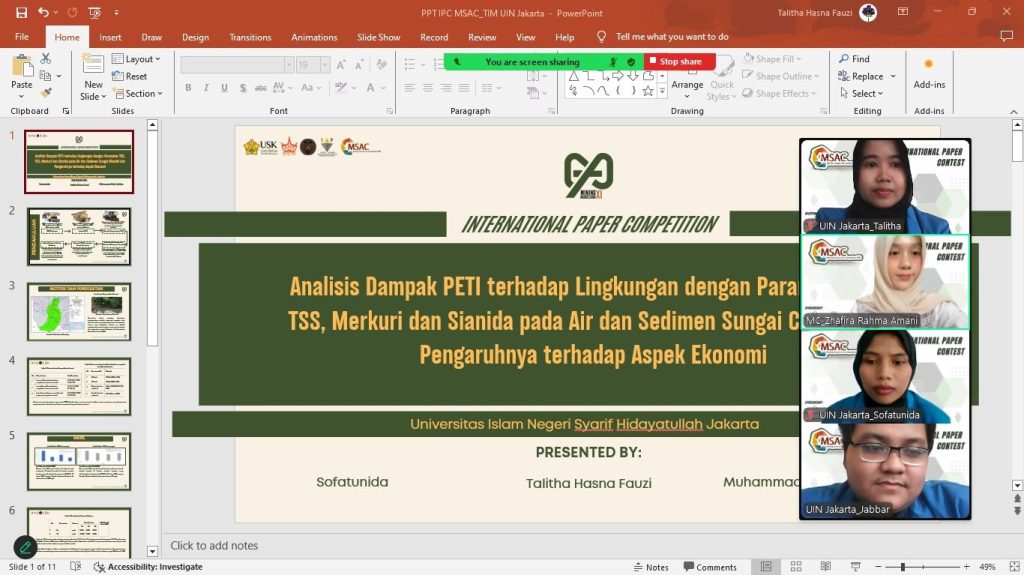Toggle Bold formatting
The width and height of the screenshot is (1024, 575).
click(188, 88)
